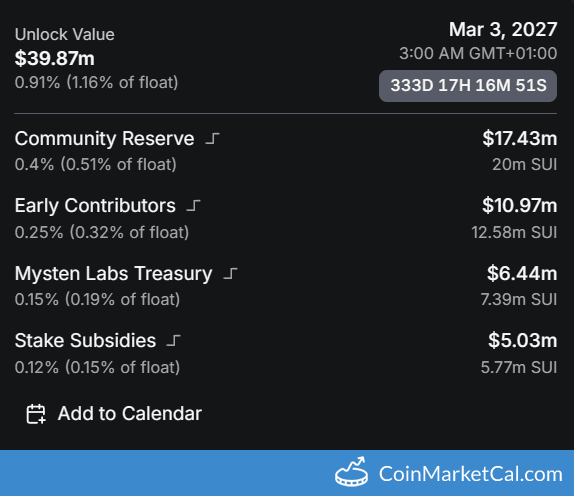Click the $17.43m Community Reserve value
The height and width of the screenshot is (496, 574).
point(519,138)
